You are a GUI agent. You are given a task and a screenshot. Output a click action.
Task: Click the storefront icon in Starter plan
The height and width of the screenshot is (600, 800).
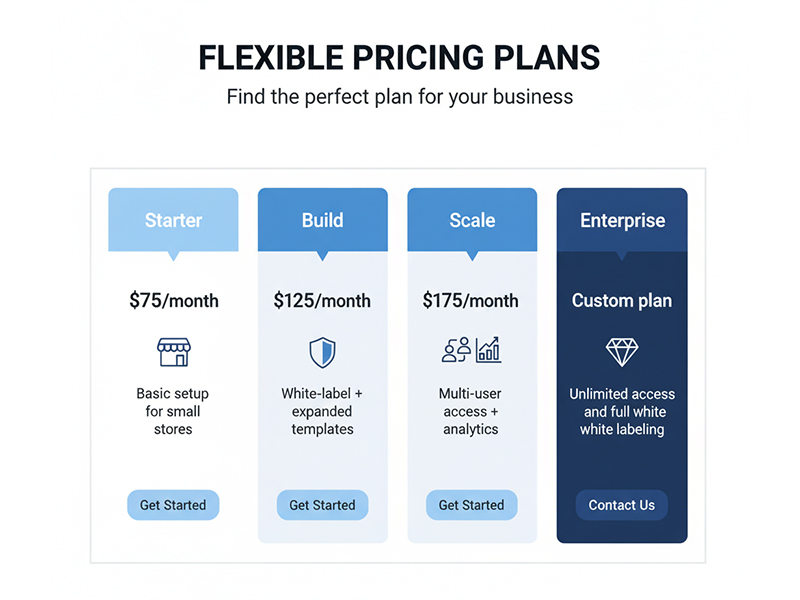pyautogui.click(x=173, y=352)
